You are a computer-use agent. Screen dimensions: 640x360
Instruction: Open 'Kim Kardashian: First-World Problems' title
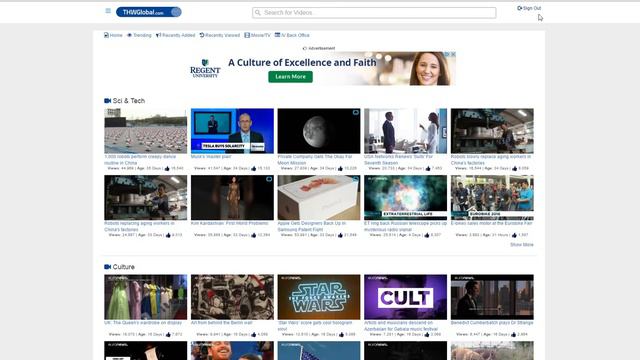point(230,223)
